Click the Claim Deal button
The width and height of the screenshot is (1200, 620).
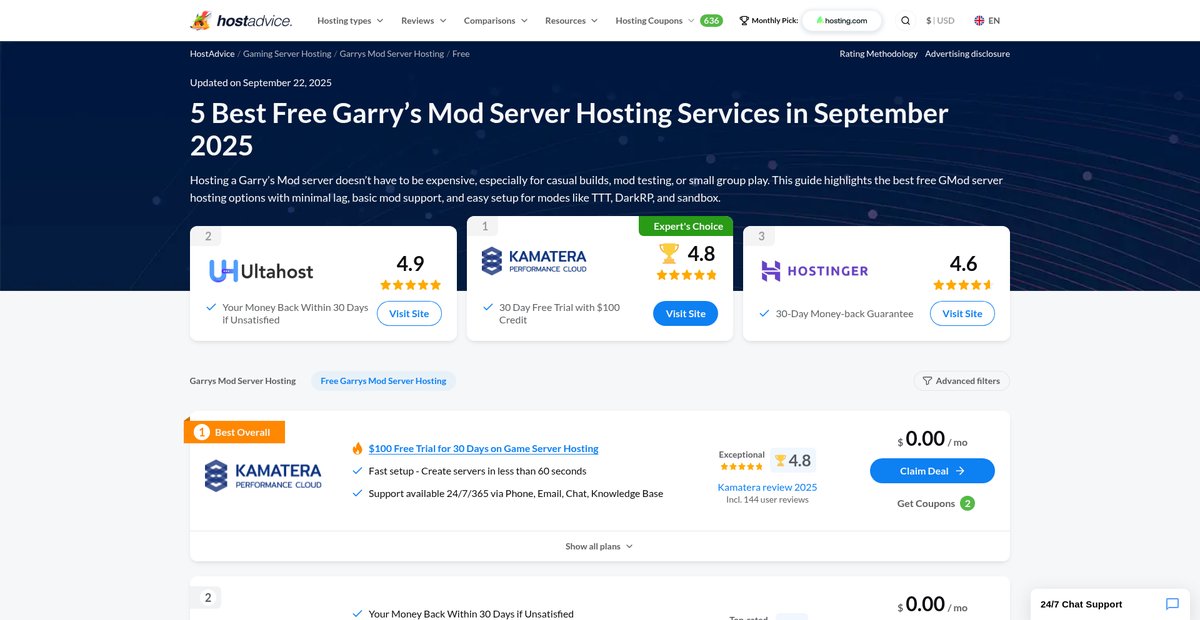932,470
